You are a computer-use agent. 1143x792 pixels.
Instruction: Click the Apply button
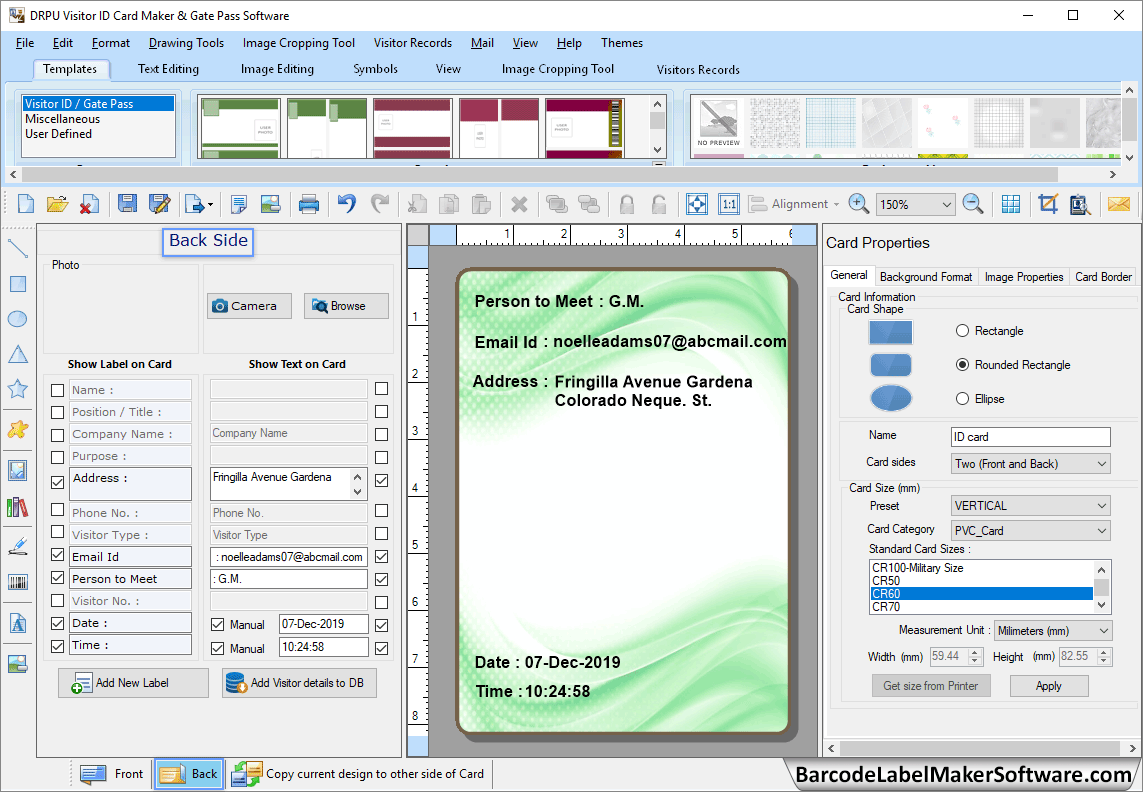point(1048,686)
